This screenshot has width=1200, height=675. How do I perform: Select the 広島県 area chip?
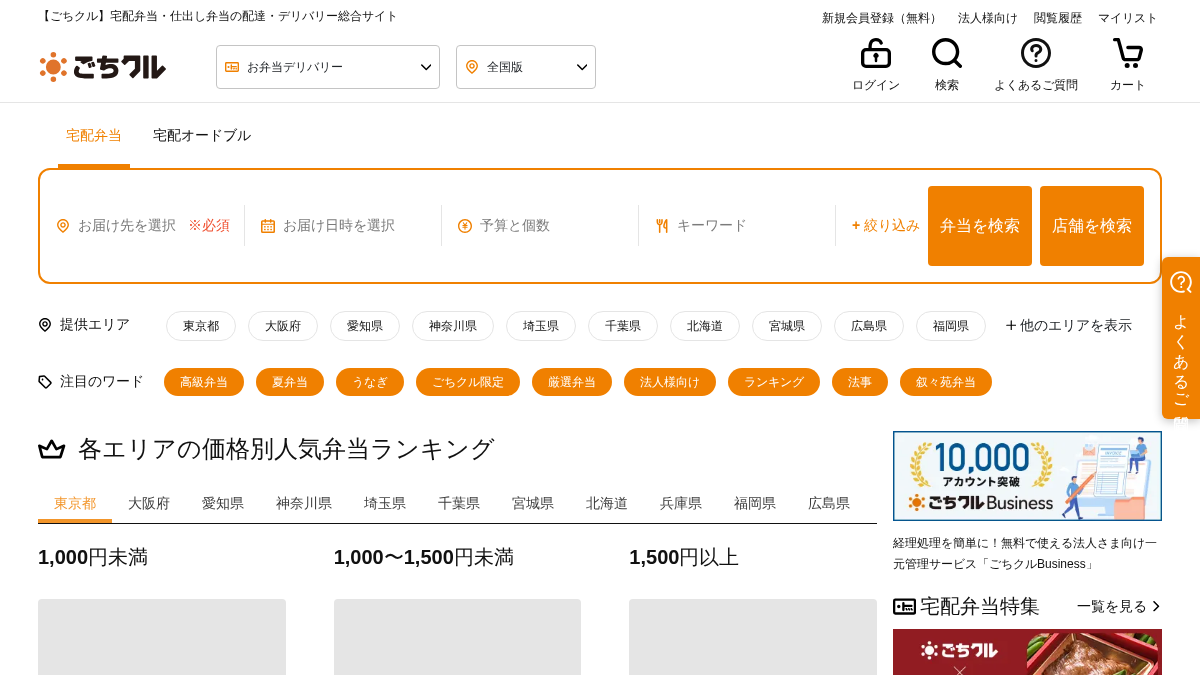[869, 326]
